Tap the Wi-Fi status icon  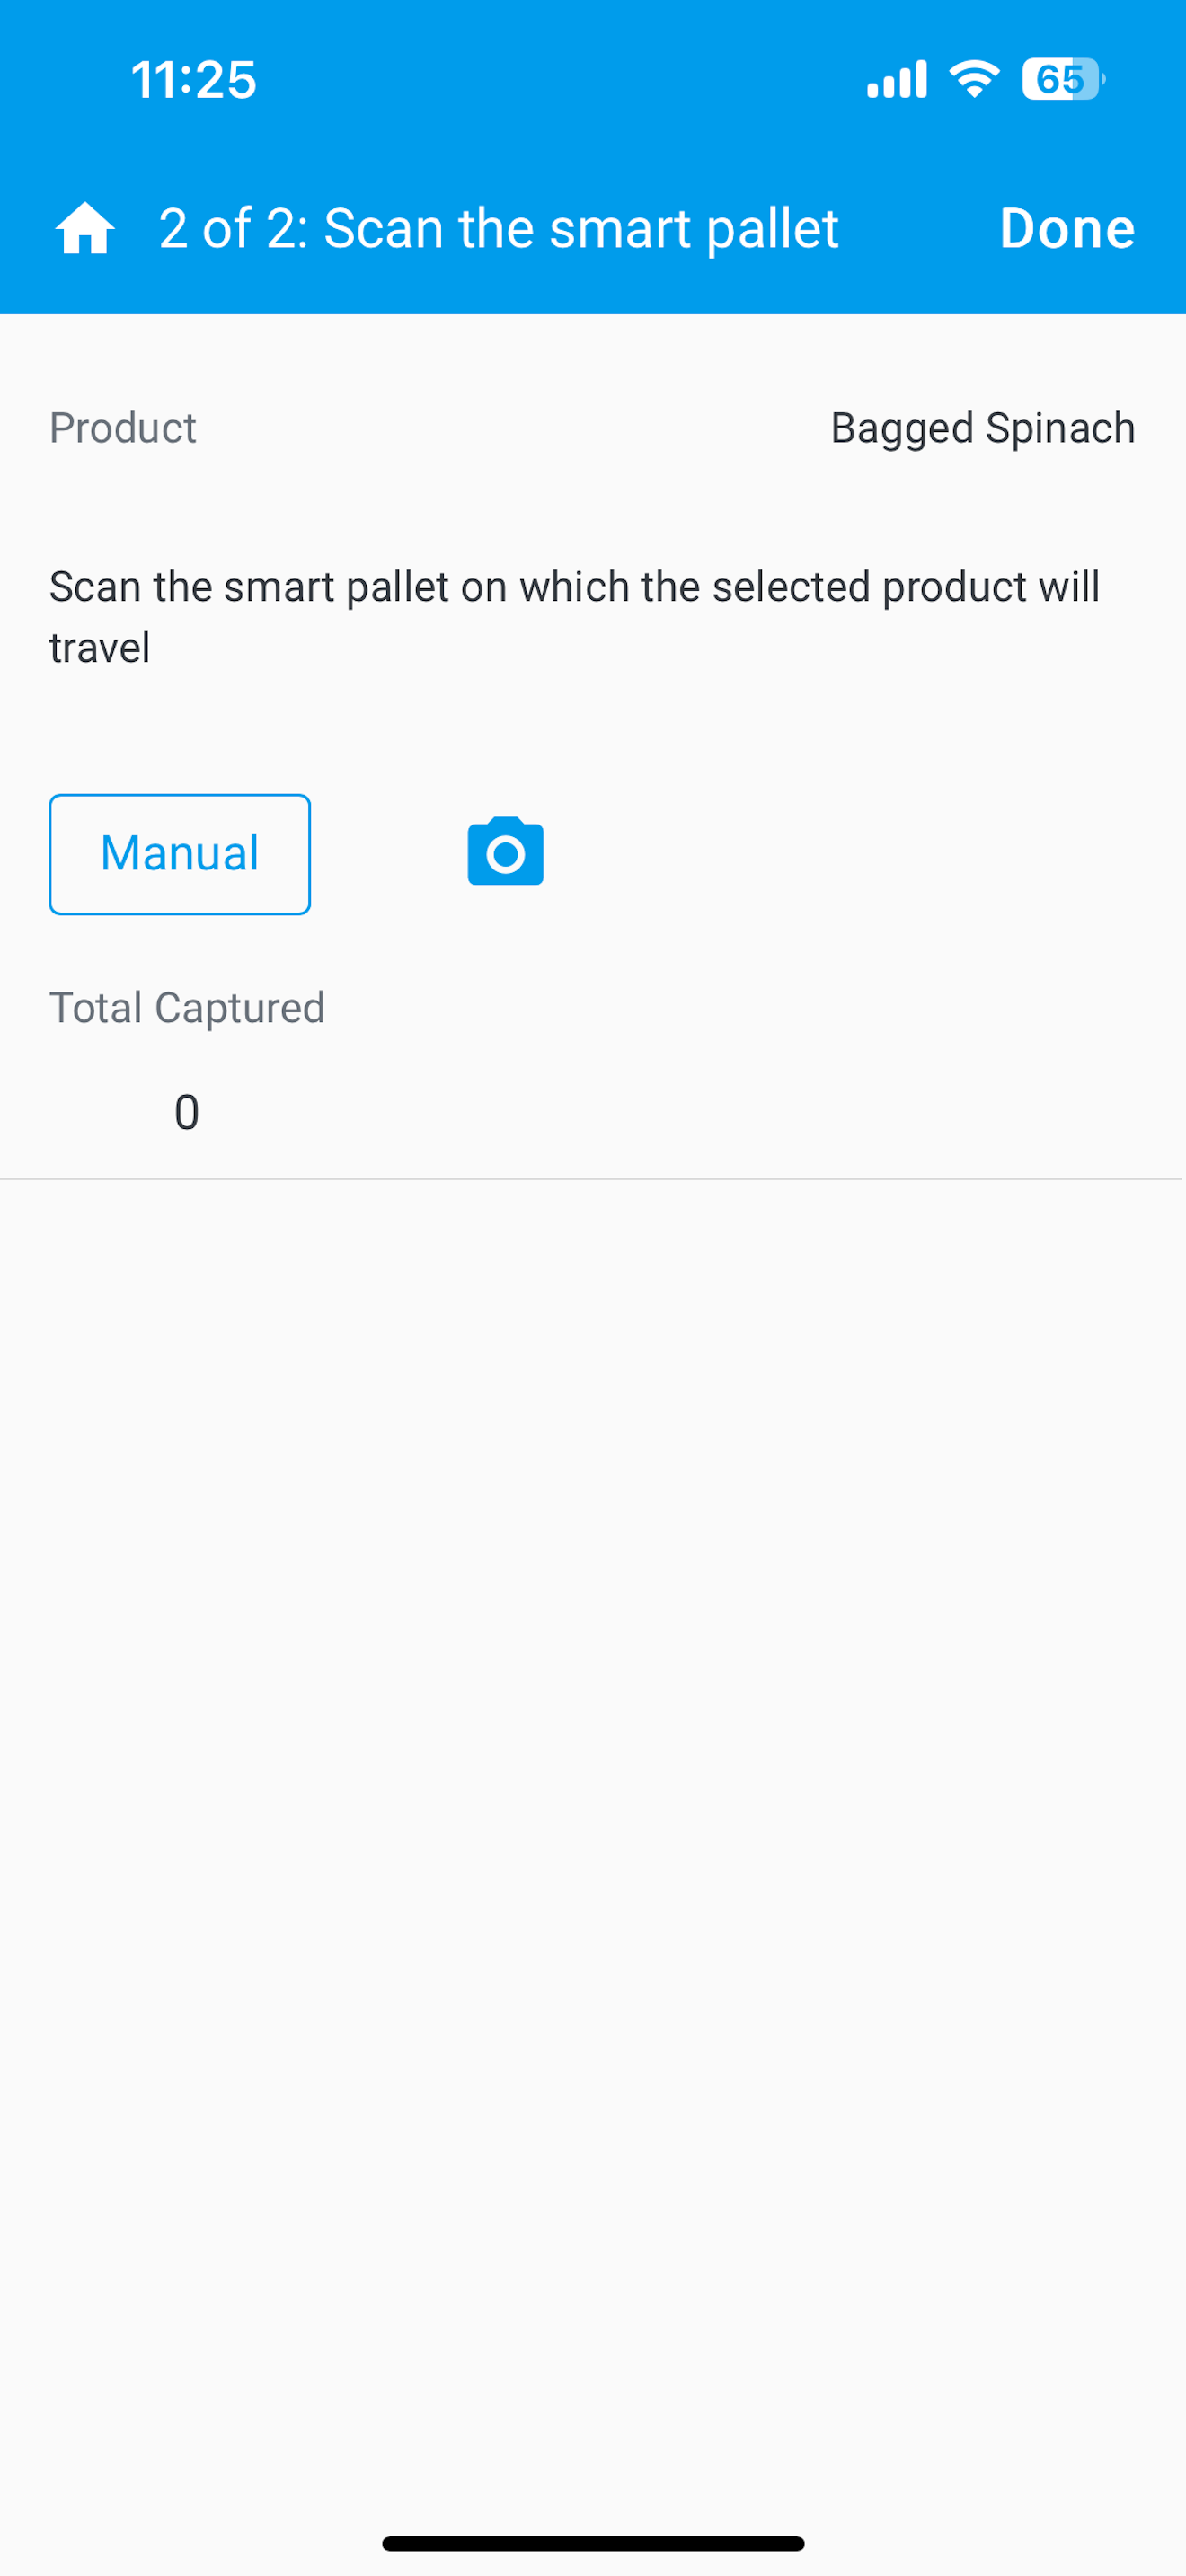click(974, 79)
